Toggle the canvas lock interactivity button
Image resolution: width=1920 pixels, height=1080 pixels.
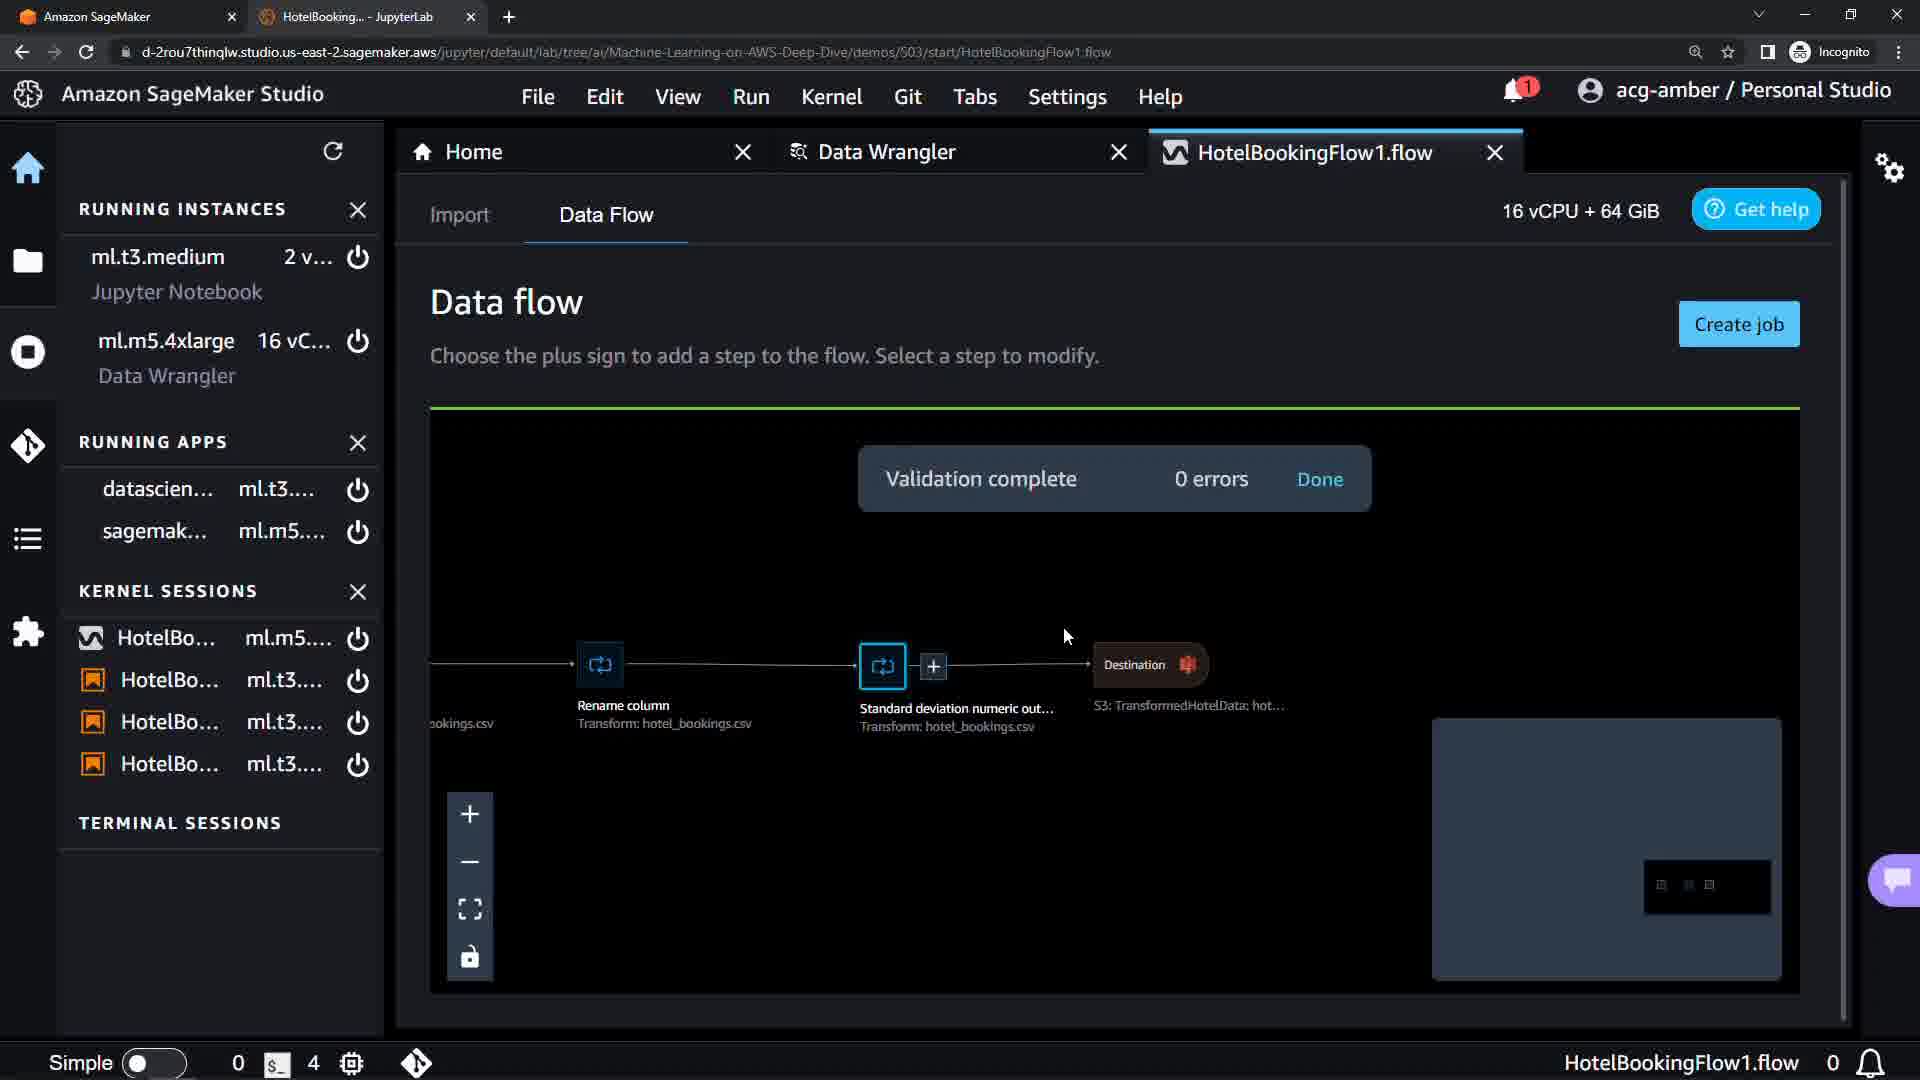point(470,957)
